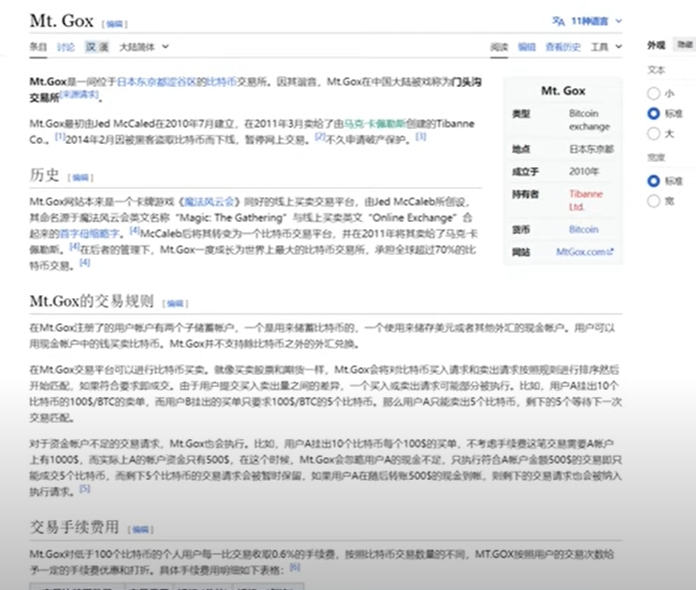Select the 大 text size radio
This screenshot has width=696, height=590.
[x=653, y=133]
